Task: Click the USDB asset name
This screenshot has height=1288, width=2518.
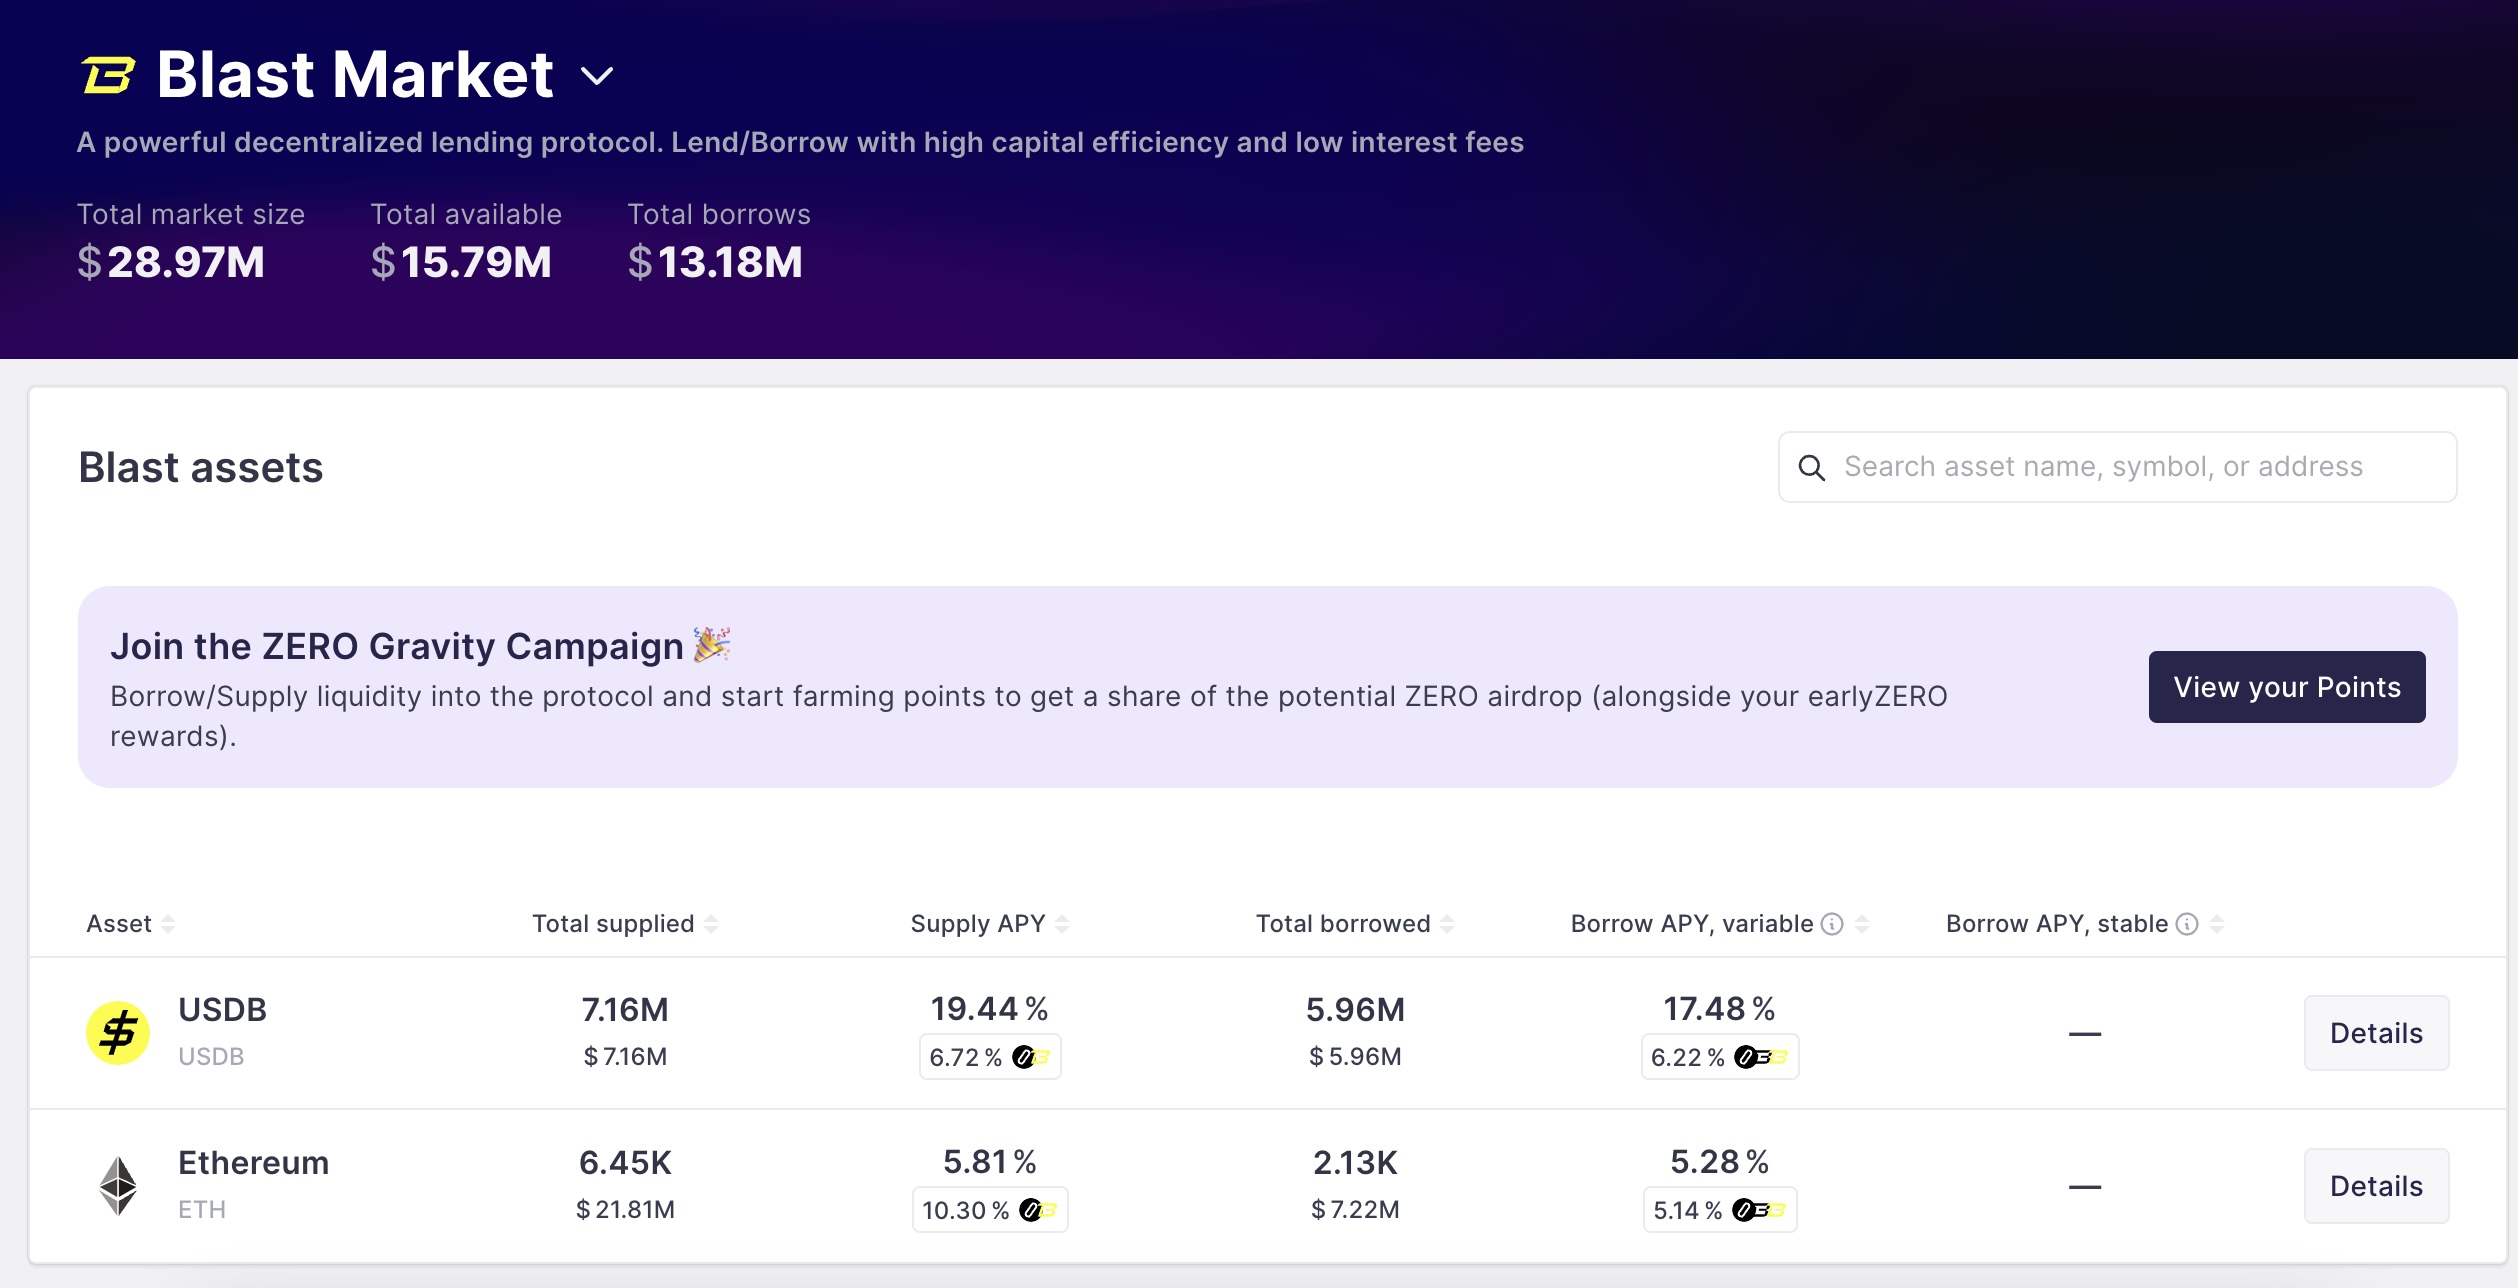Action: click(222, 1010)
